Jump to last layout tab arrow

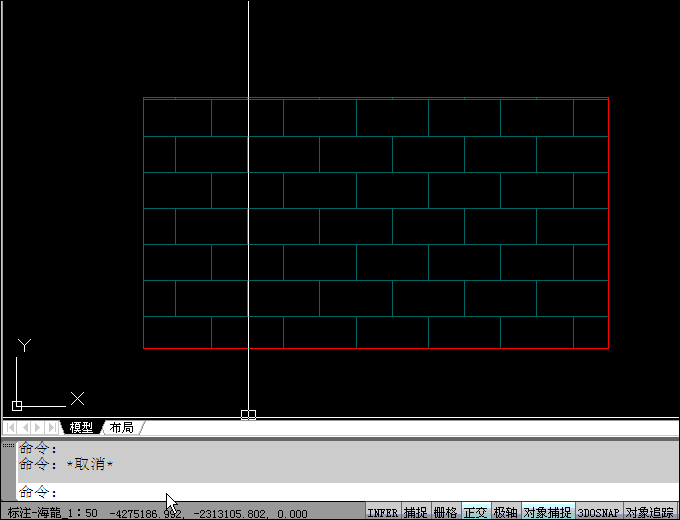coord(52,428)
